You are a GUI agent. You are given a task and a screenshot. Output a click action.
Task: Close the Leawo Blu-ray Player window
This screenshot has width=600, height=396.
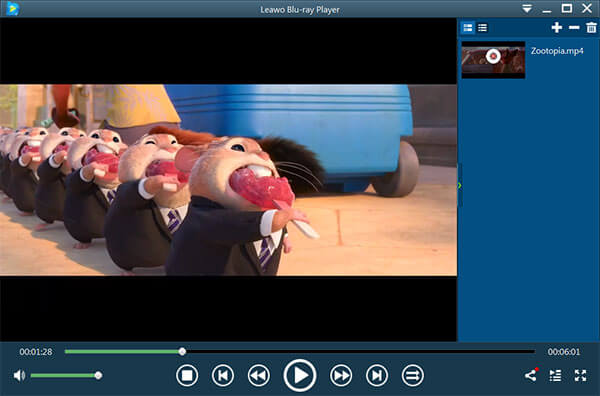pos(587,8)
